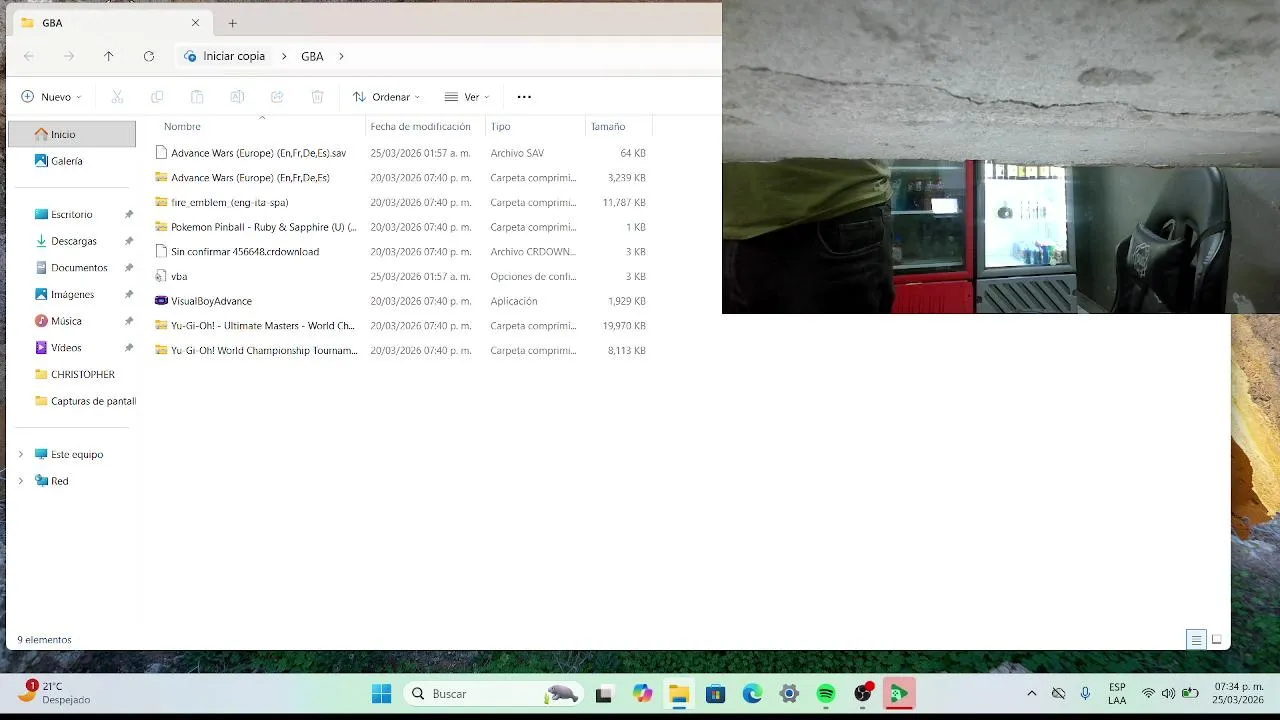Screen dimensions: 1280x720
Task: Switch to large thumbnails view icon
Action: (x=1217, y=640)
